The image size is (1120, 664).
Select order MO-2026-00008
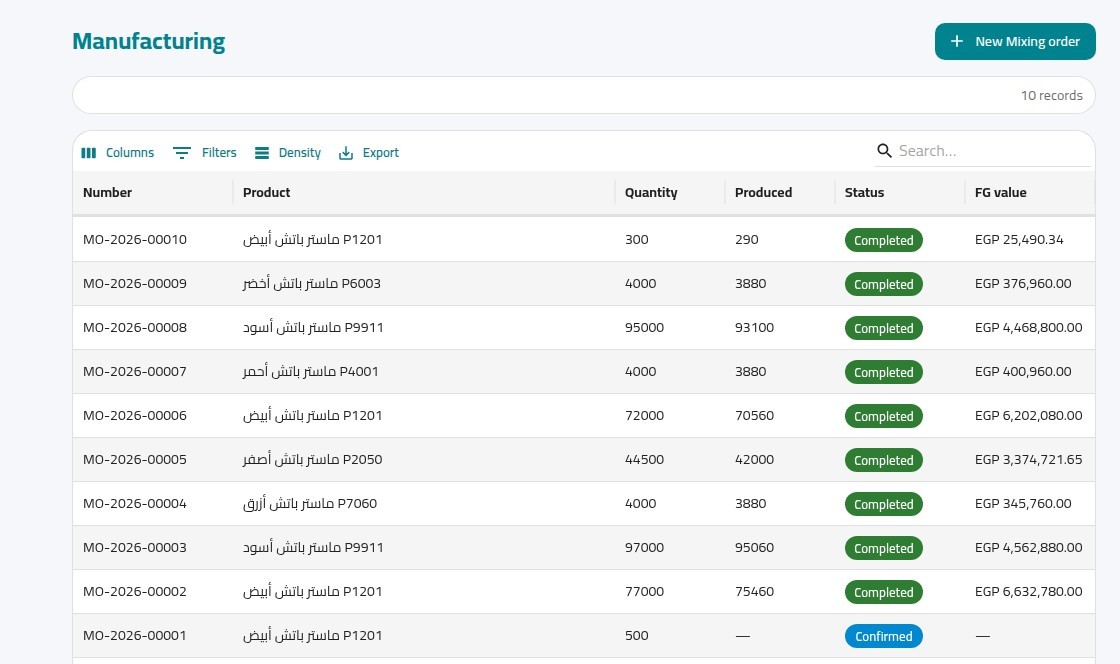click(x=135, y=328)
